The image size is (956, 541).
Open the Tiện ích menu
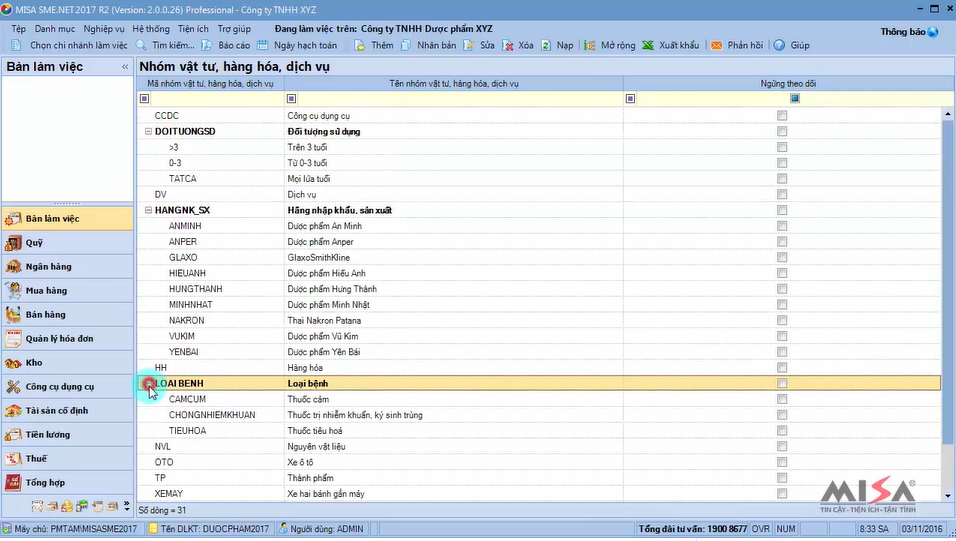193,29
